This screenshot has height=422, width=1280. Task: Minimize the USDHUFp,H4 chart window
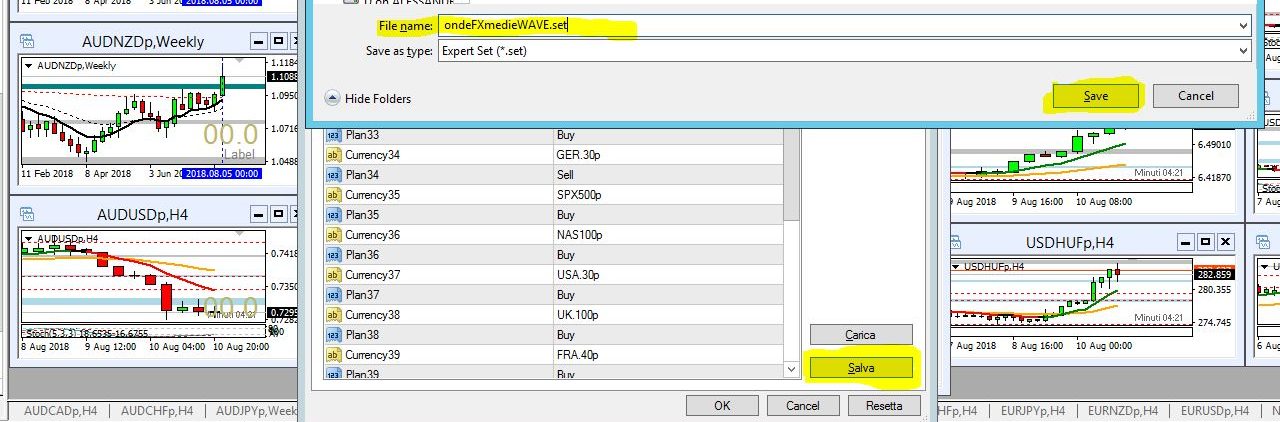coord(1185,242)
